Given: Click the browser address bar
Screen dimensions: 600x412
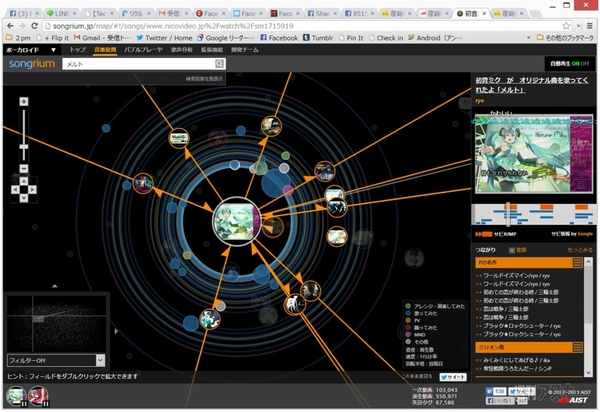Looking at the screenshot, I should 302,26.
